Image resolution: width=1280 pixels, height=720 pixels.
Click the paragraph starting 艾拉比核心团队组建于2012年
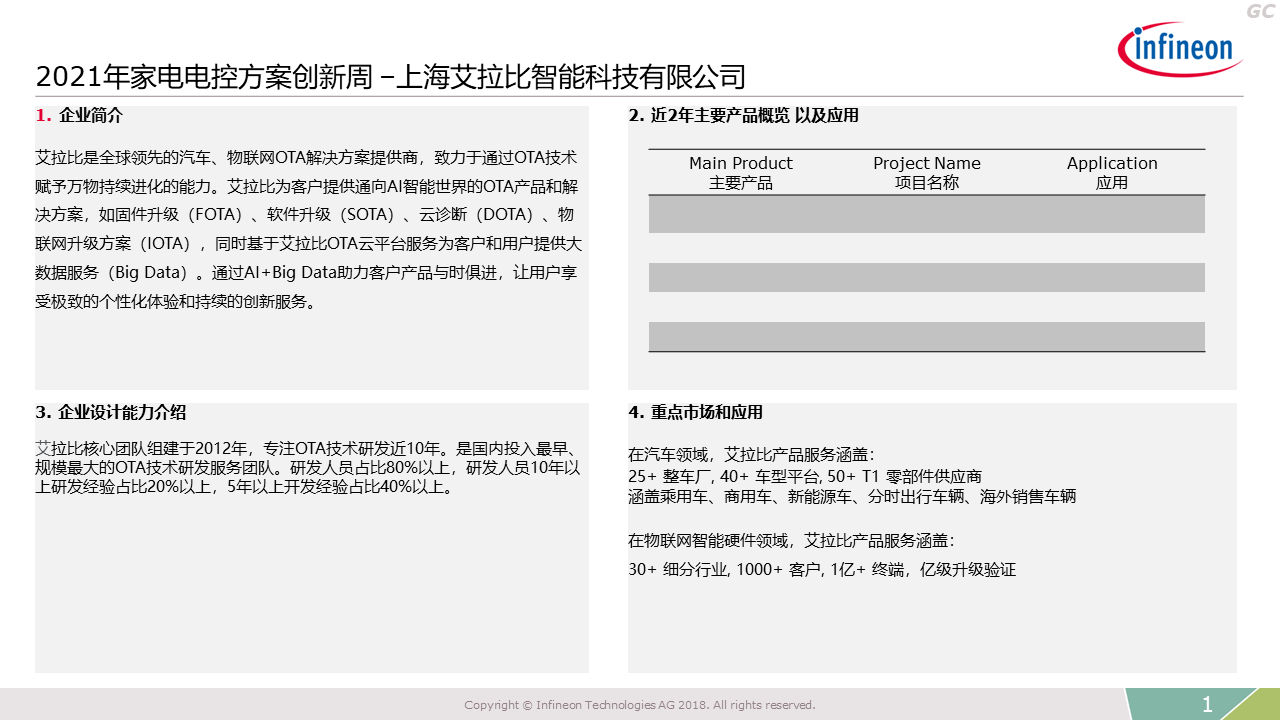(309, 468)
